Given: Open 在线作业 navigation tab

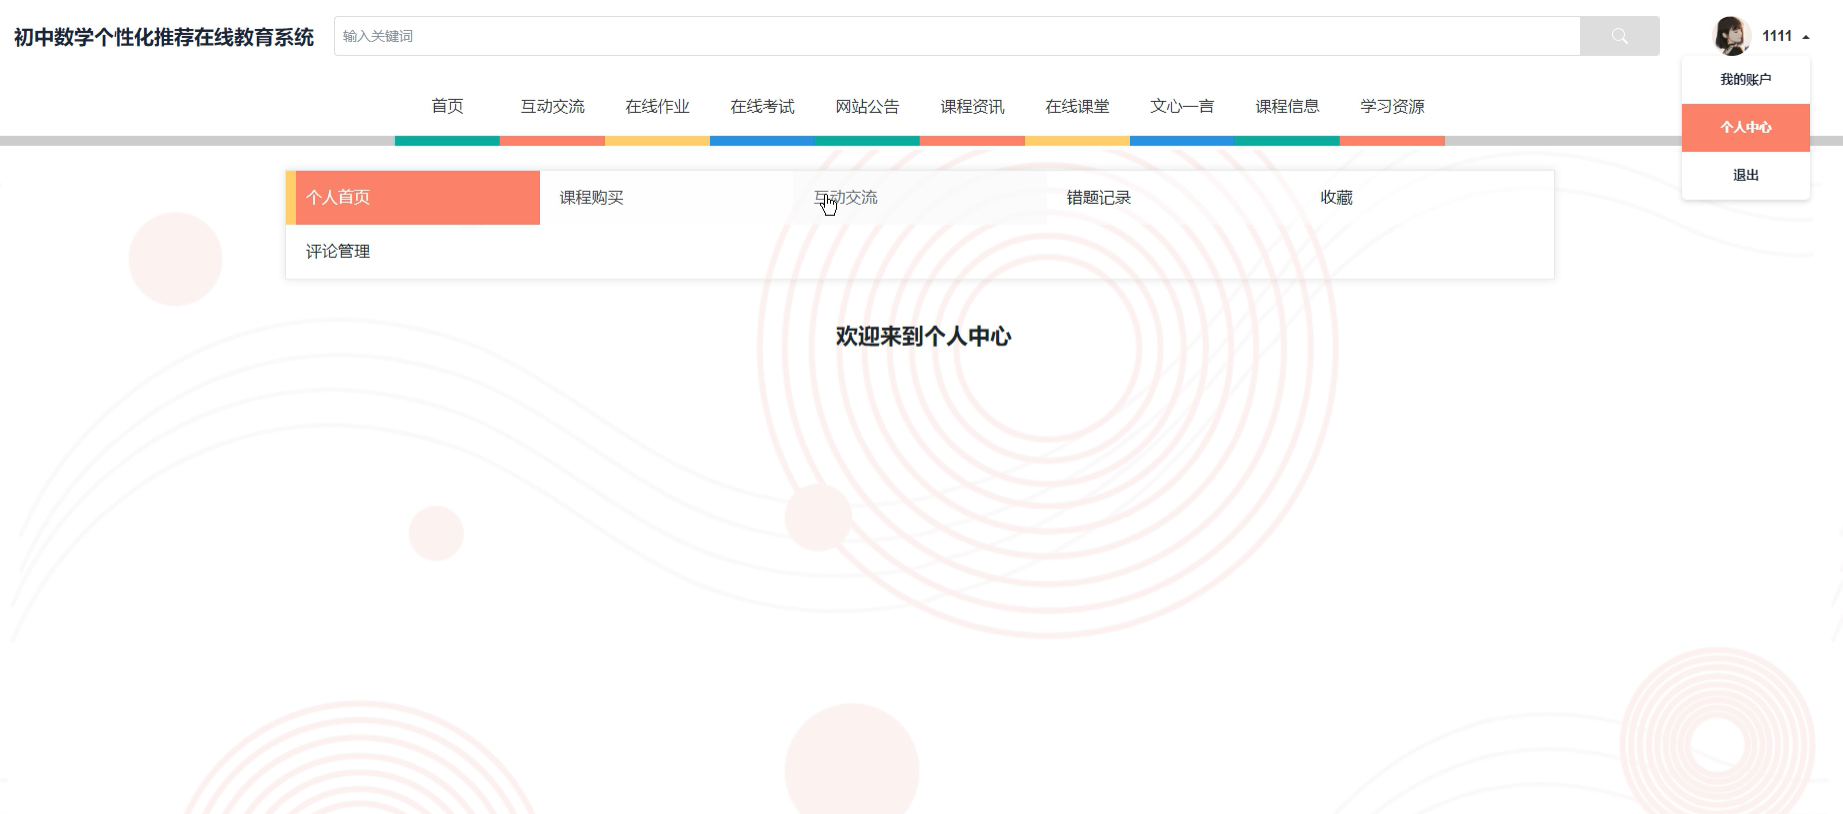Looking at the screenshot, I should click(x=657, y=106).
